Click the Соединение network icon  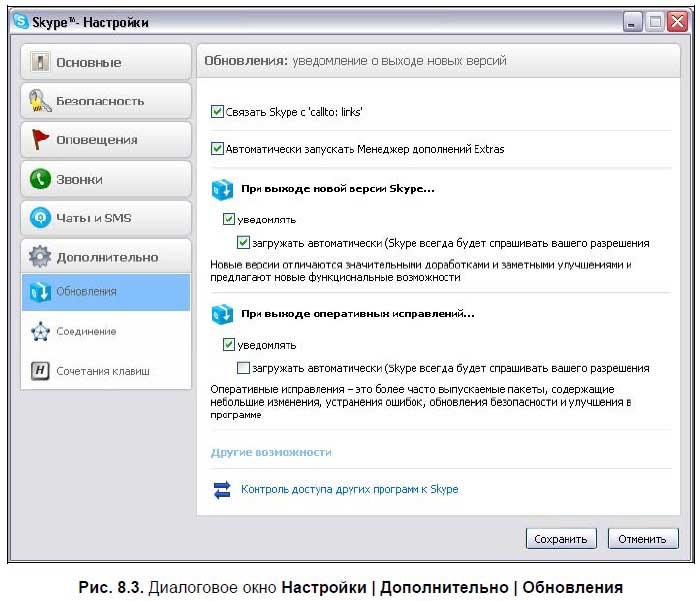(x=40, y=331)
